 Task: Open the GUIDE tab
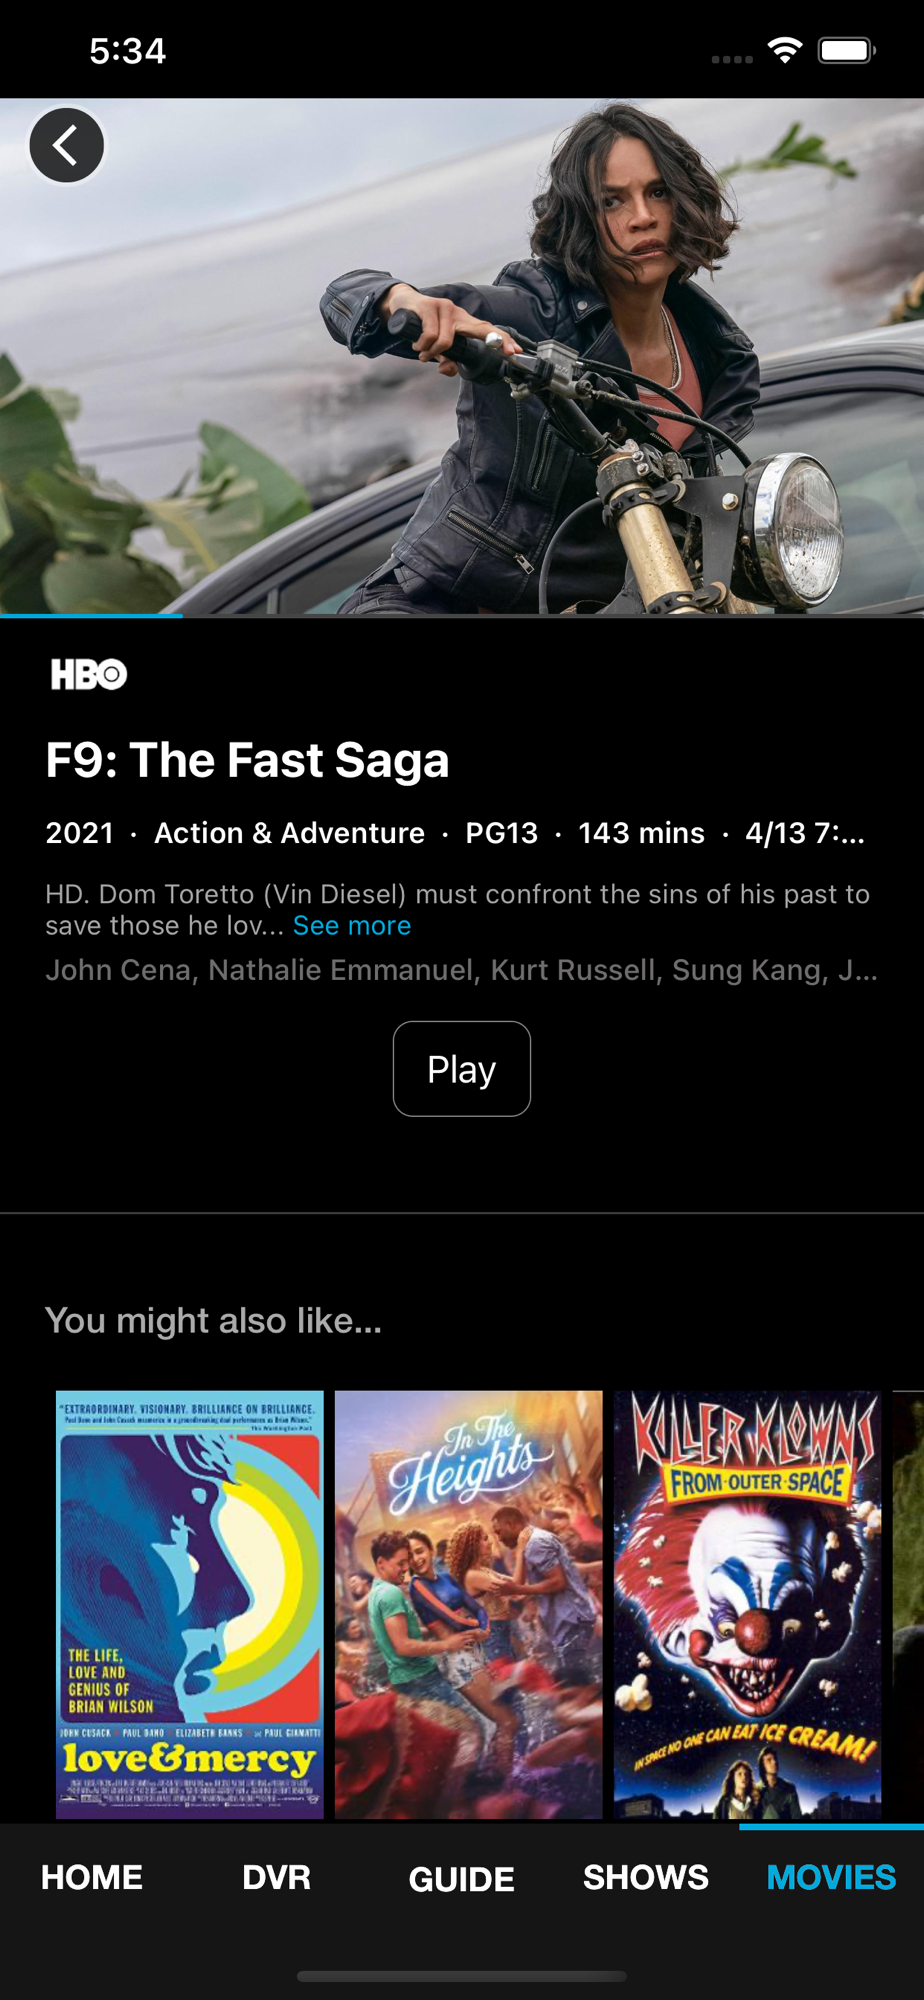pos(462,1878)
